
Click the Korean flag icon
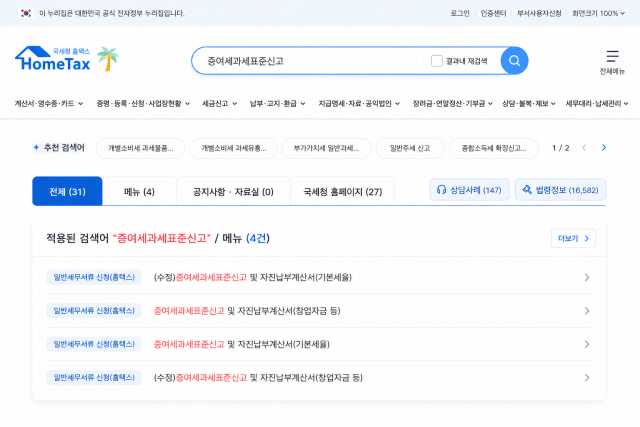click(x=26, y=13)
